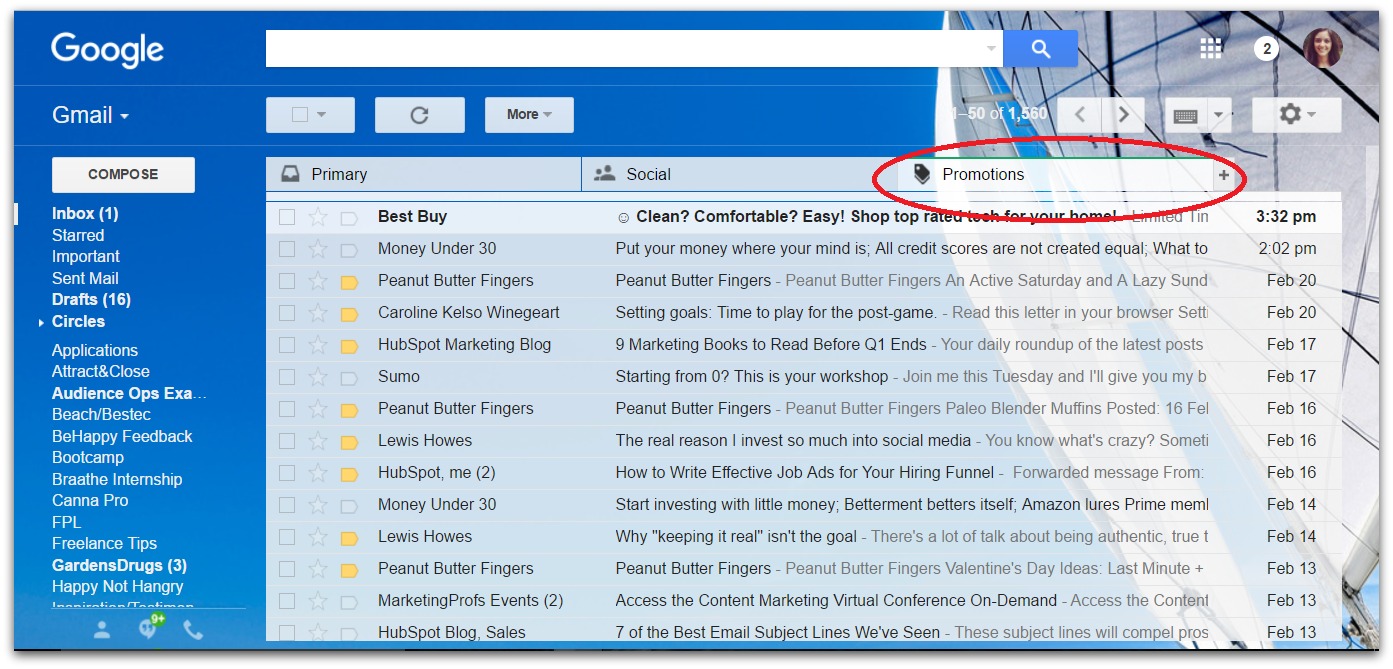Select HubSpot, me (2) email checkbox
The width and height of the screenshot is (1393, 669).
tap(287, 473)
